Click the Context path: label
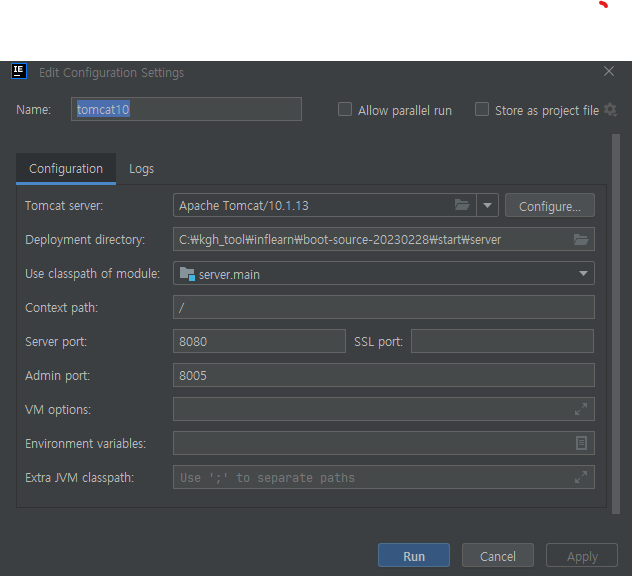Screen dimensions: 632x576 (62, 308)
